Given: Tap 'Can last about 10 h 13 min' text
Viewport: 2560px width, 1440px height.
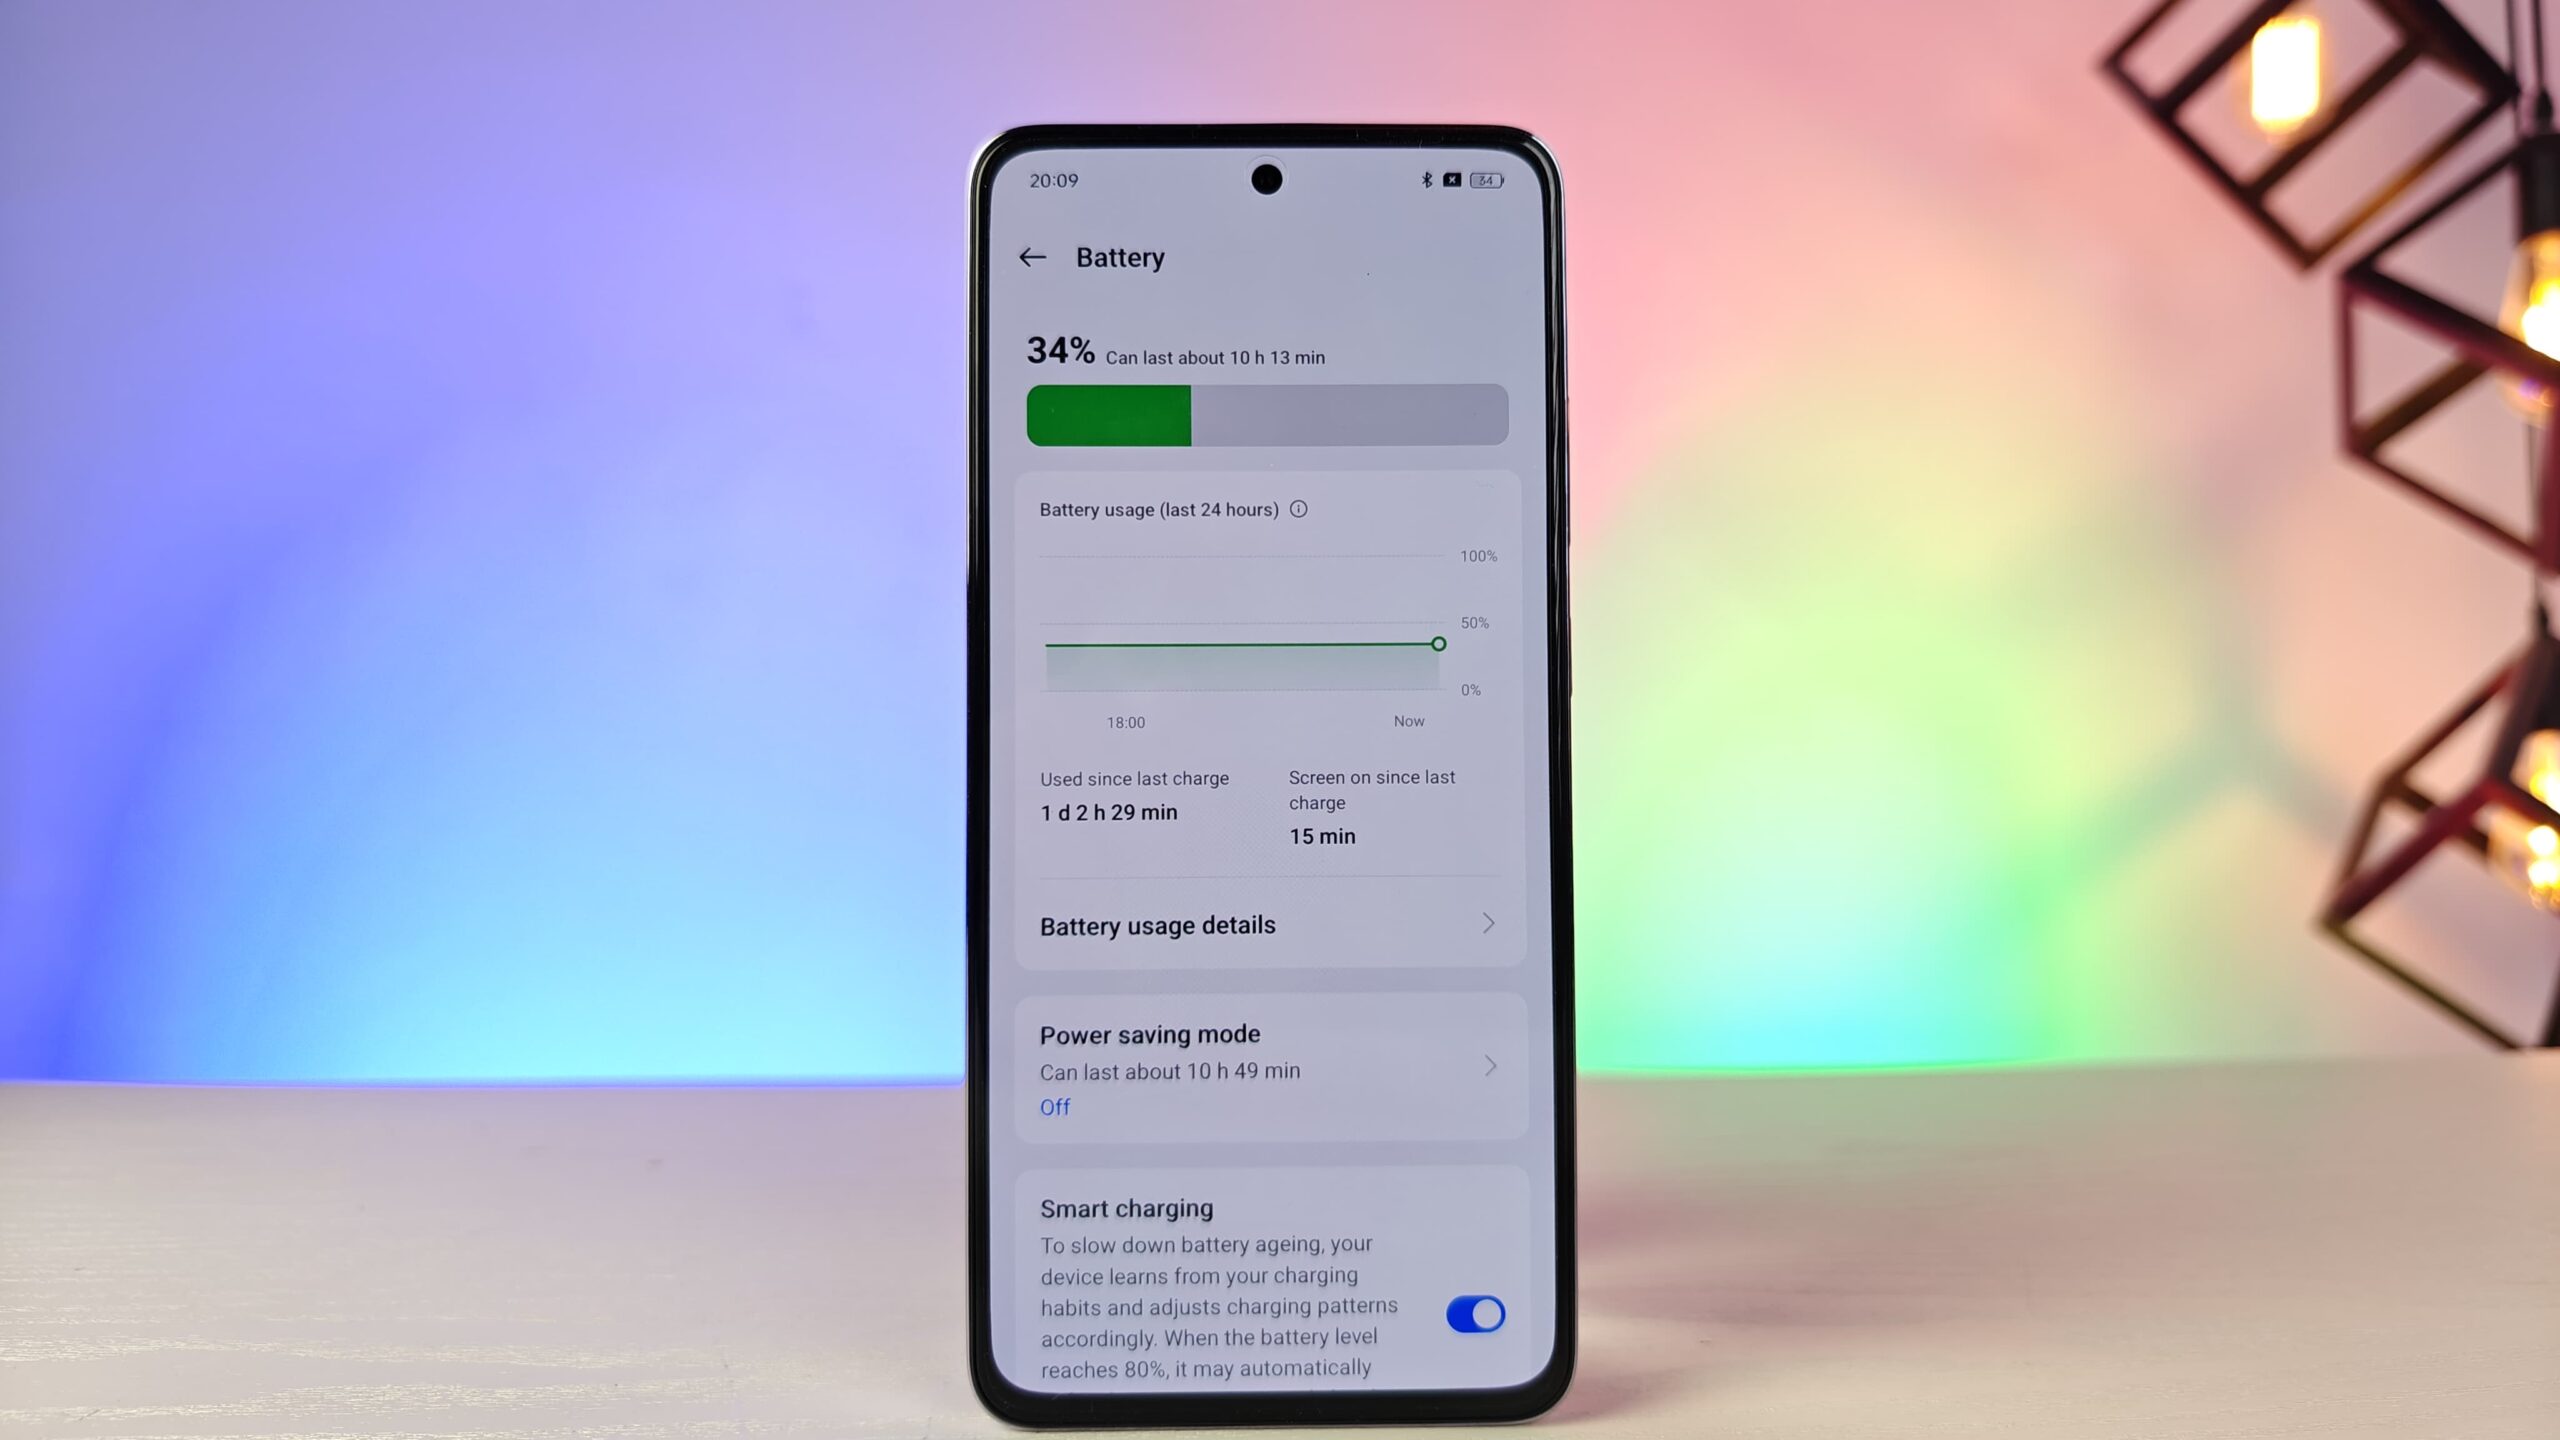Looking at the screenshot, I should (x=1215, y=357).
